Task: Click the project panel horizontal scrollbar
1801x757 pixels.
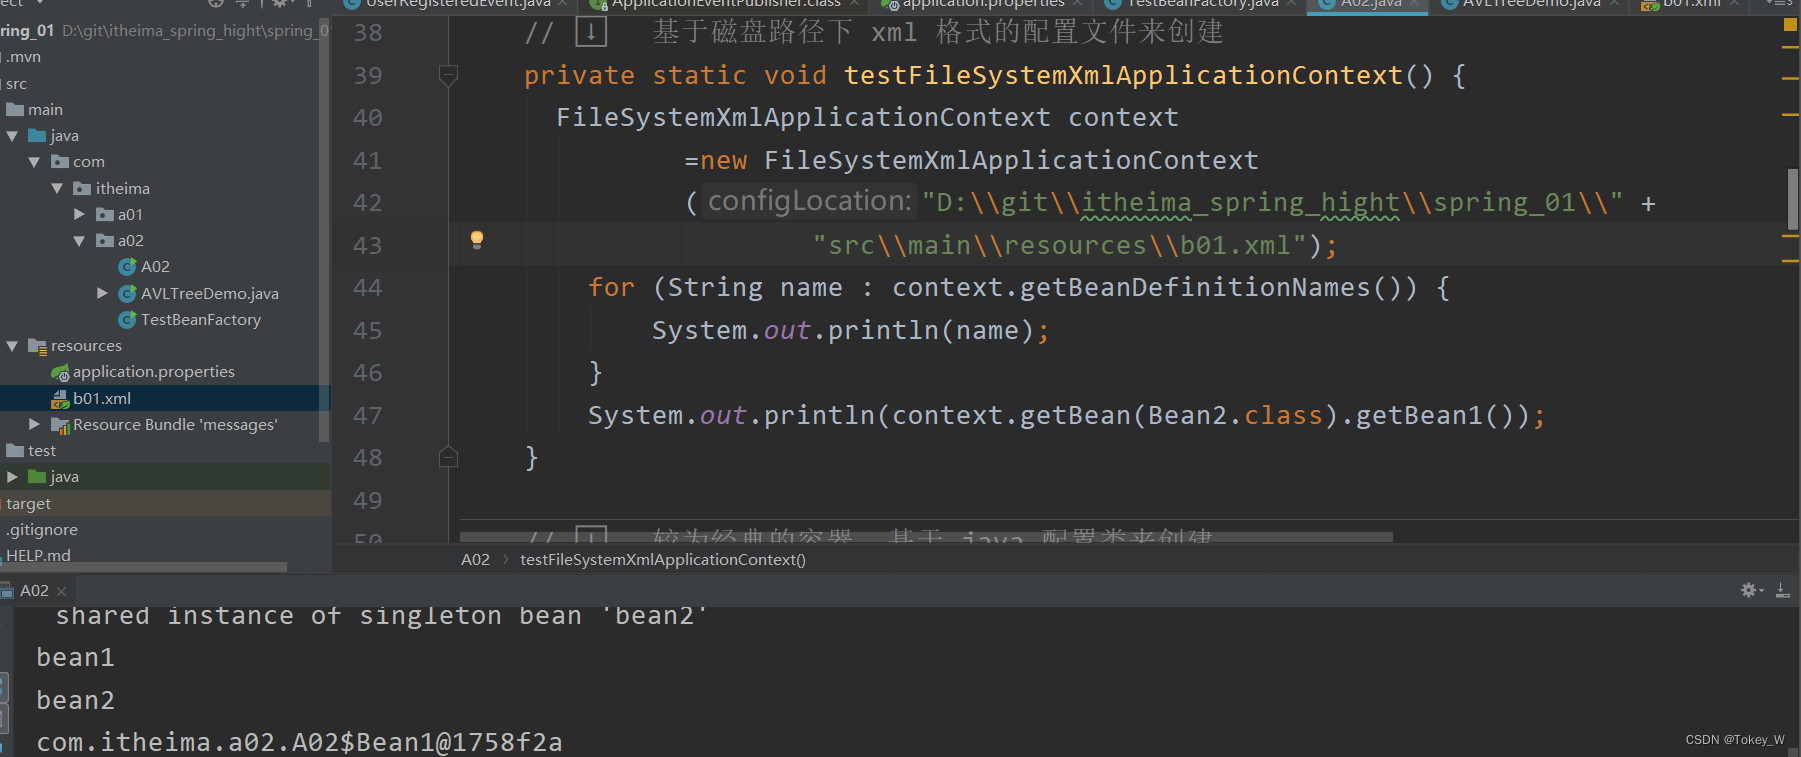Action: 144,567
